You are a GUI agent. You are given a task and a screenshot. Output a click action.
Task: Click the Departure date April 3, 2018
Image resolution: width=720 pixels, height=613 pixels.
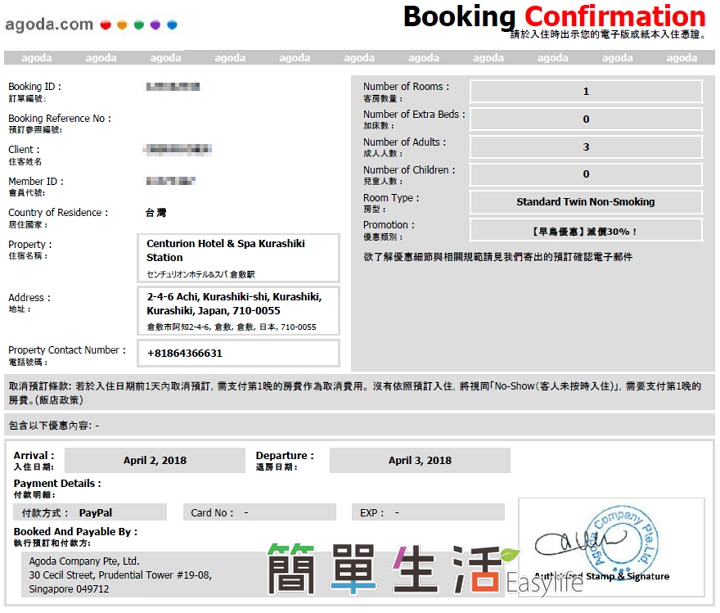pos(420,461)
